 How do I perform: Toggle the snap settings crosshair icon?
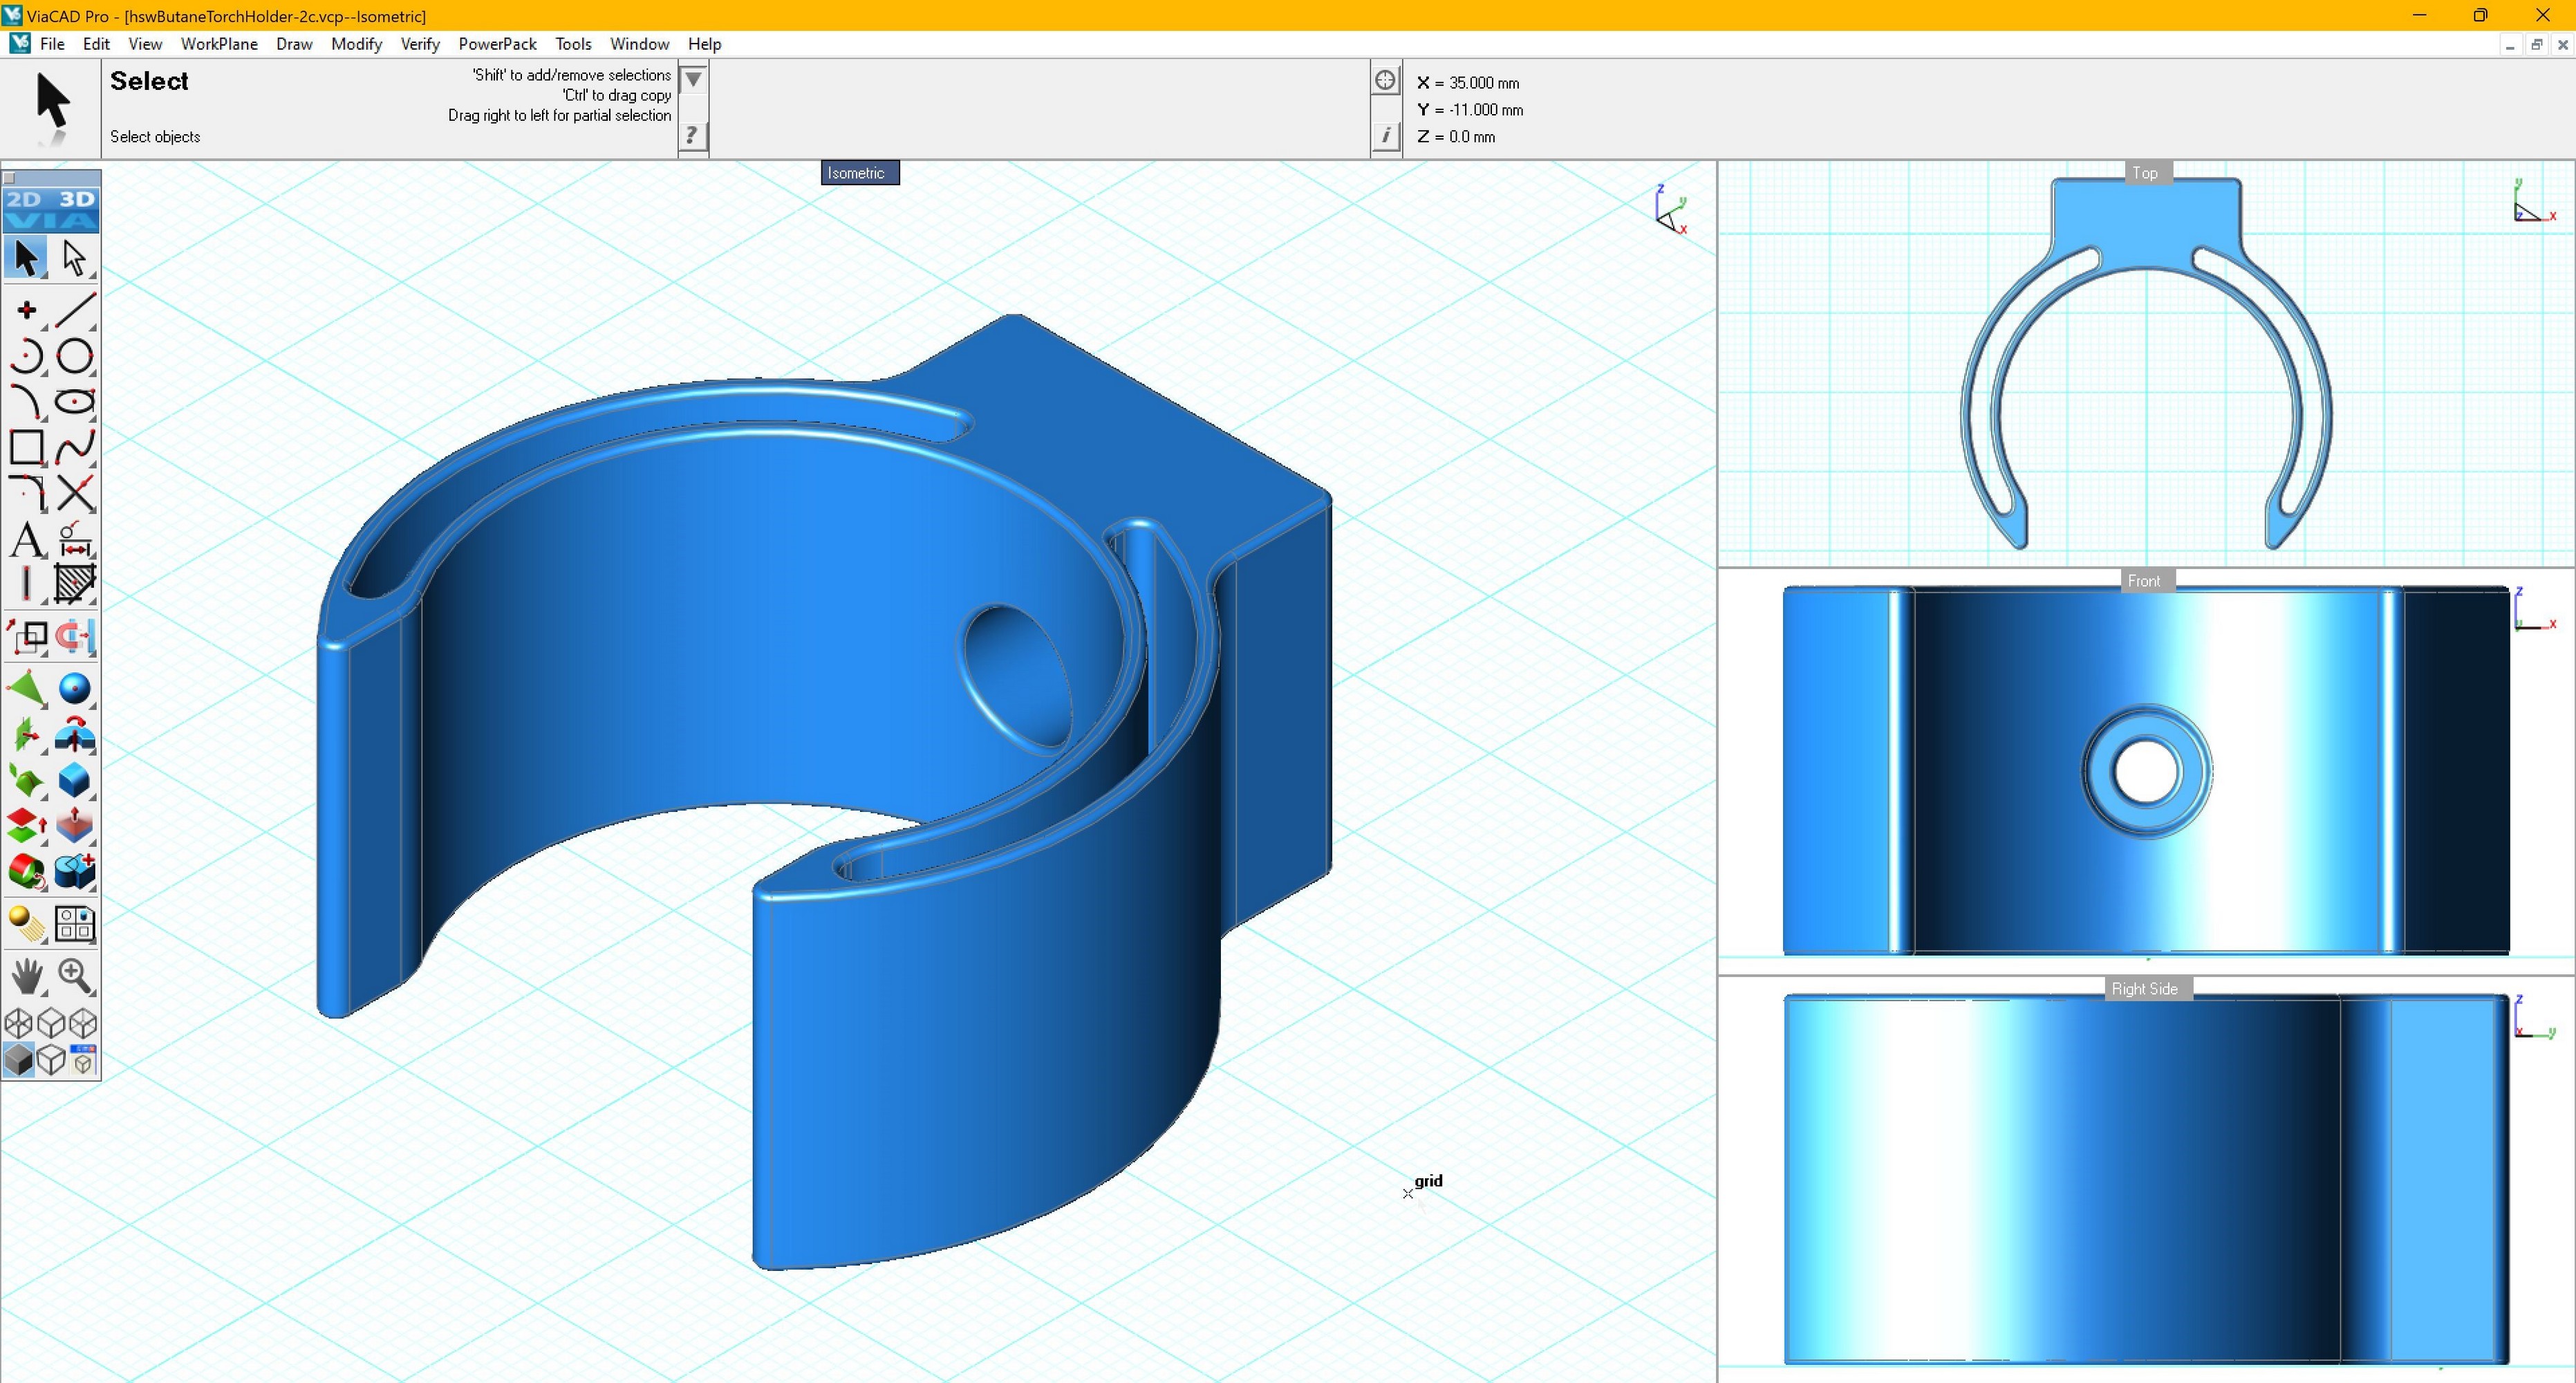point(1385,81)
